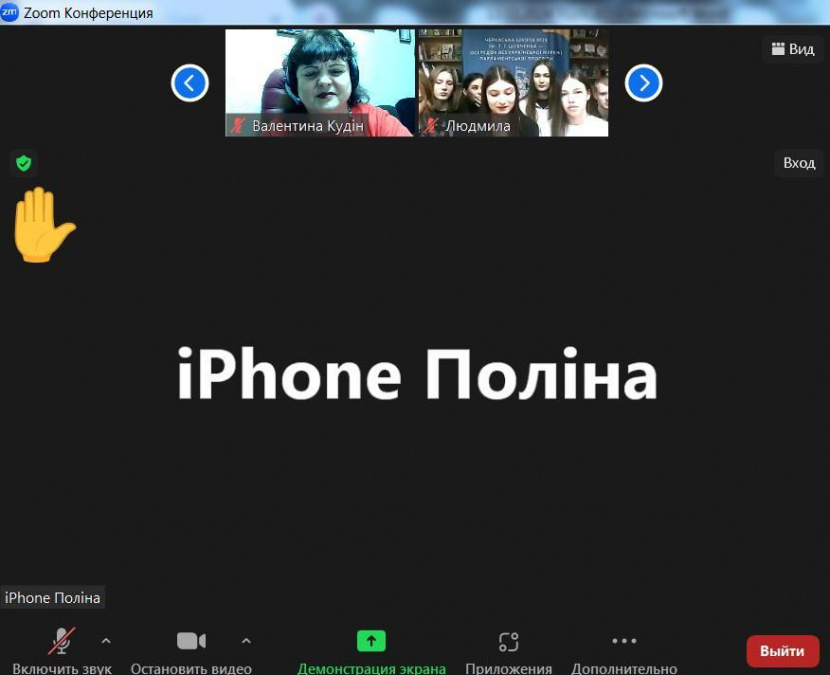The image size is (830, 675).
Task: Click the Zoom Конференция window title
Action: (x=88, y=13)
